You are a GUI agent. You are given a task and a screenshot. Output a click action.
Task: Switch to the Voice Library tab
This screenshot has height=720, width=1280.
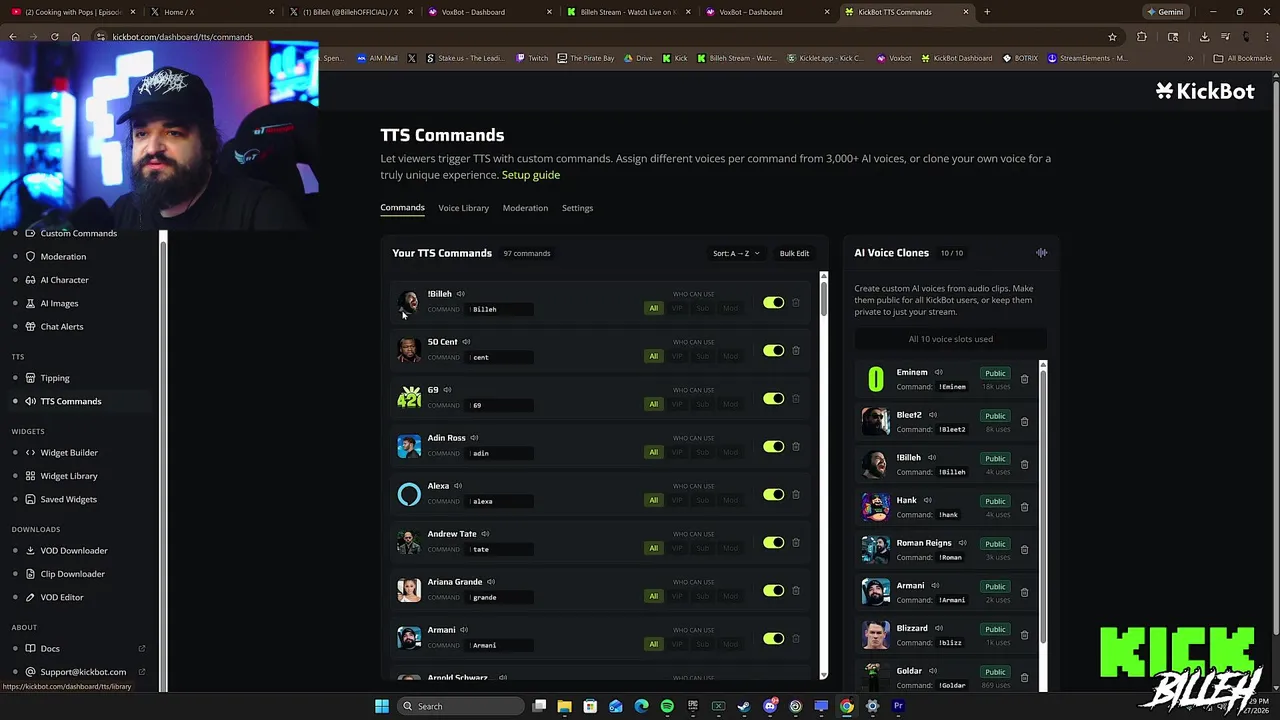pyautogui.click(x=463, y=208)
